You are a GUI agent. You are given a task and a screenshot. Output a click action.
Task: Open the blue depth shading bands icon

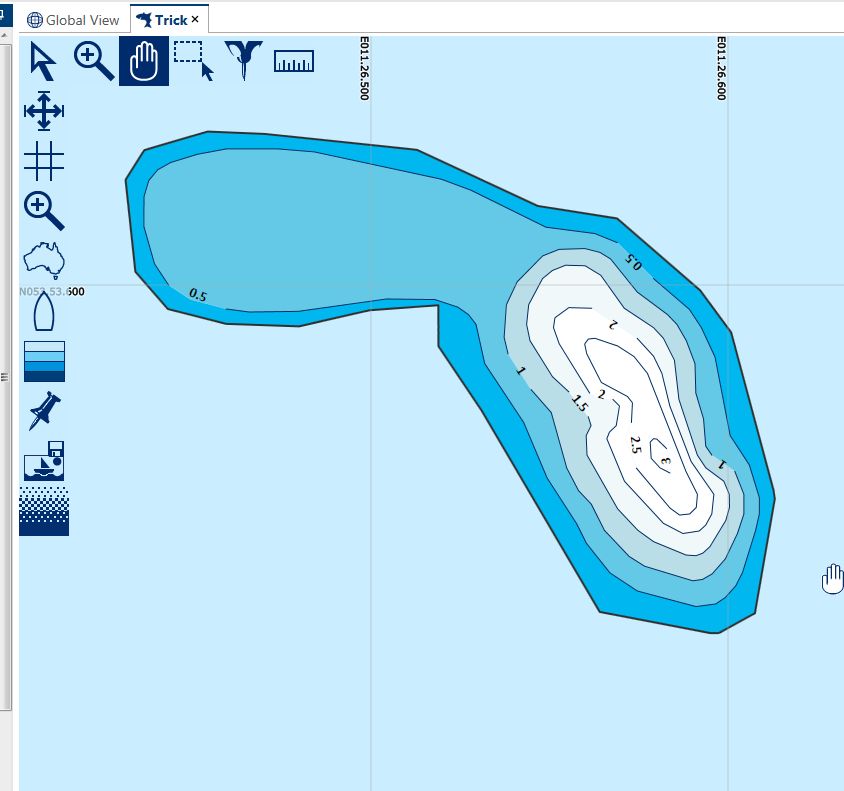point(43,361)
